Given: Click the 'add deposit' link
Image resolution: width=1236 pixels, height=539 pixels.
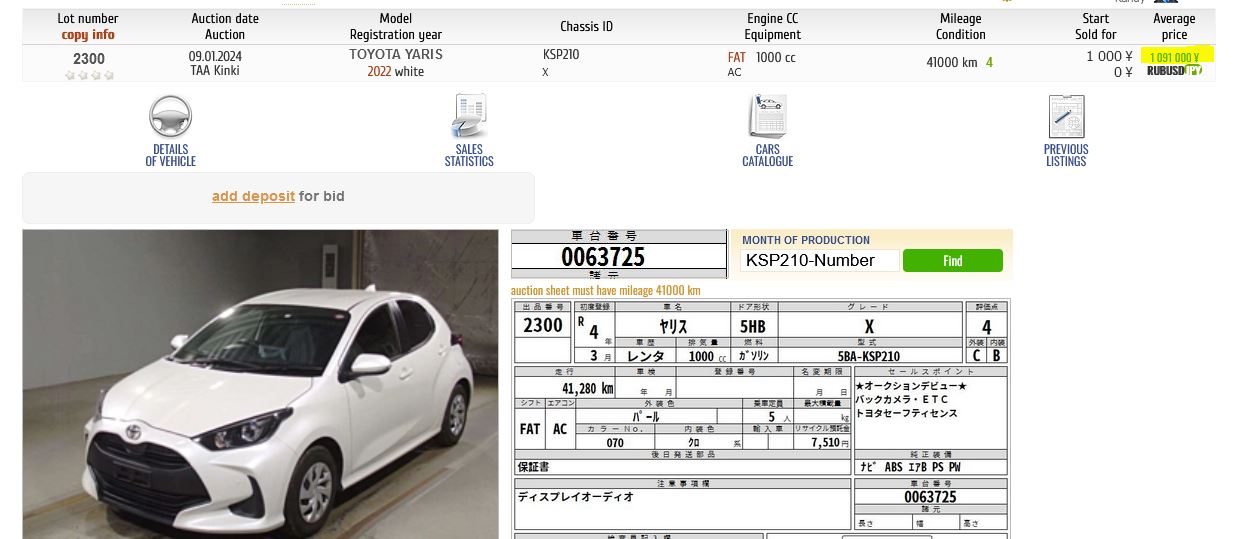Looking at the screenshot, I should pos(253,196).
